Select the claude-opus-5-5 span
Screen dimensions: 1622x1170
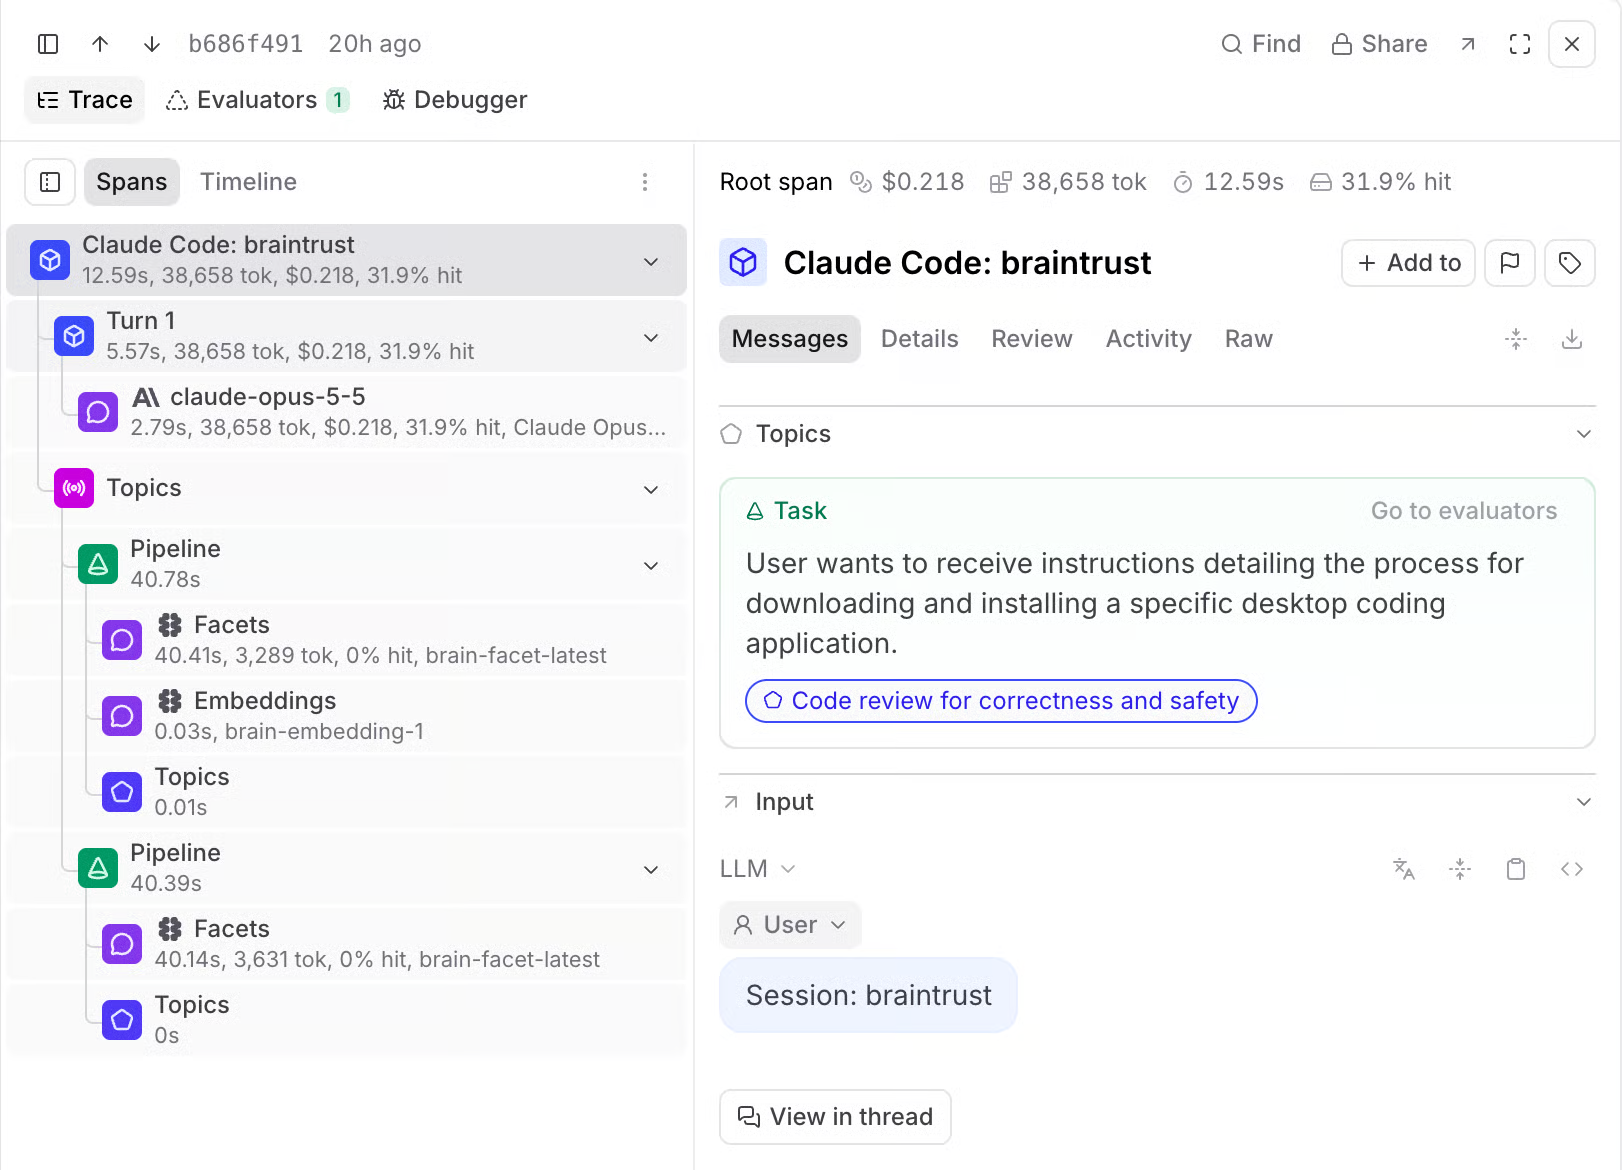346,412
